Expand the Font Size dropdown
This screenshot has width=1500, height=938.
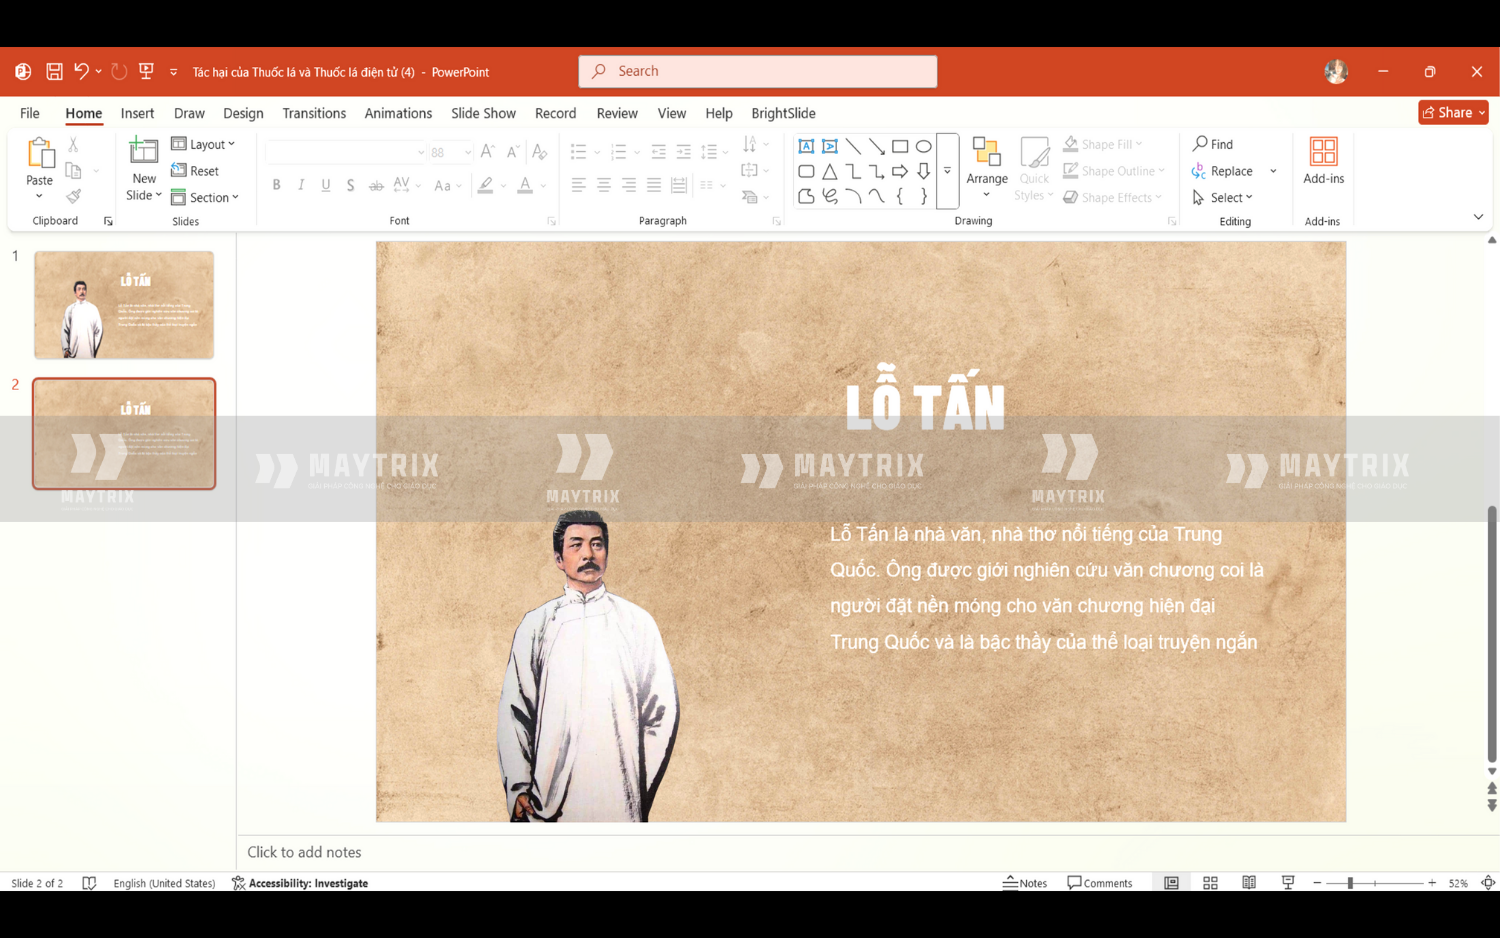[x=466, y=152]
